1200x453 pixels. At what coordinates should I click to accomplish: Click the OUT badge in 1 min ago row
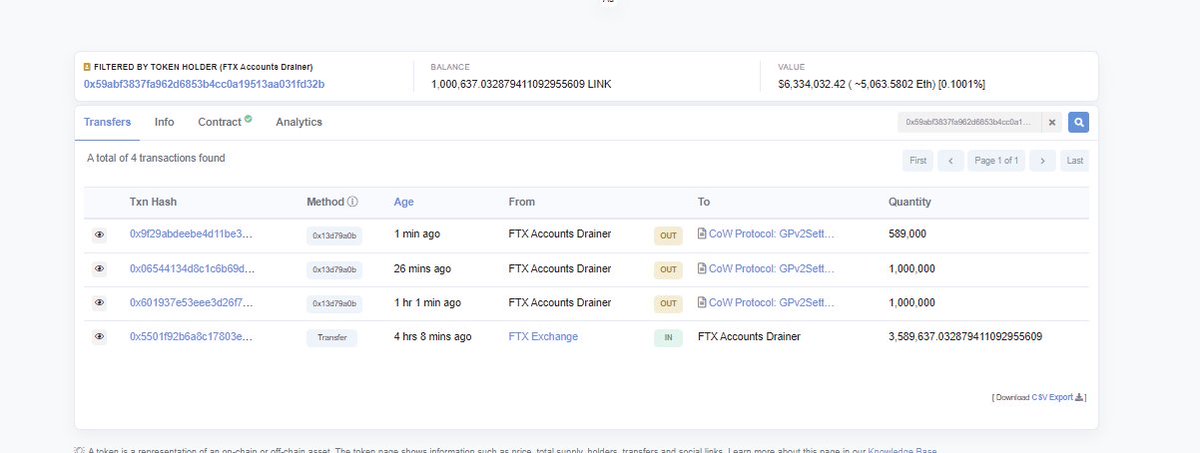pos(668,236)
